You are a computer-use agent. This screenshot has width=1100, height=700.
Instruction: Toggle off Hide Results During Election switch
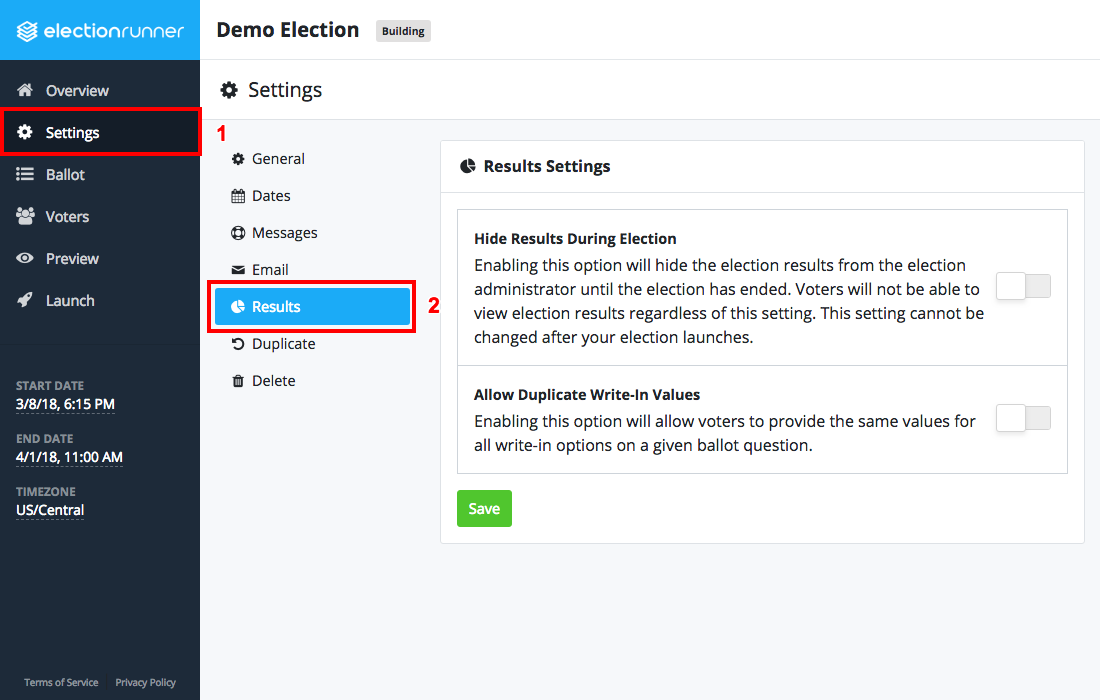click(x=1023, y=286)
